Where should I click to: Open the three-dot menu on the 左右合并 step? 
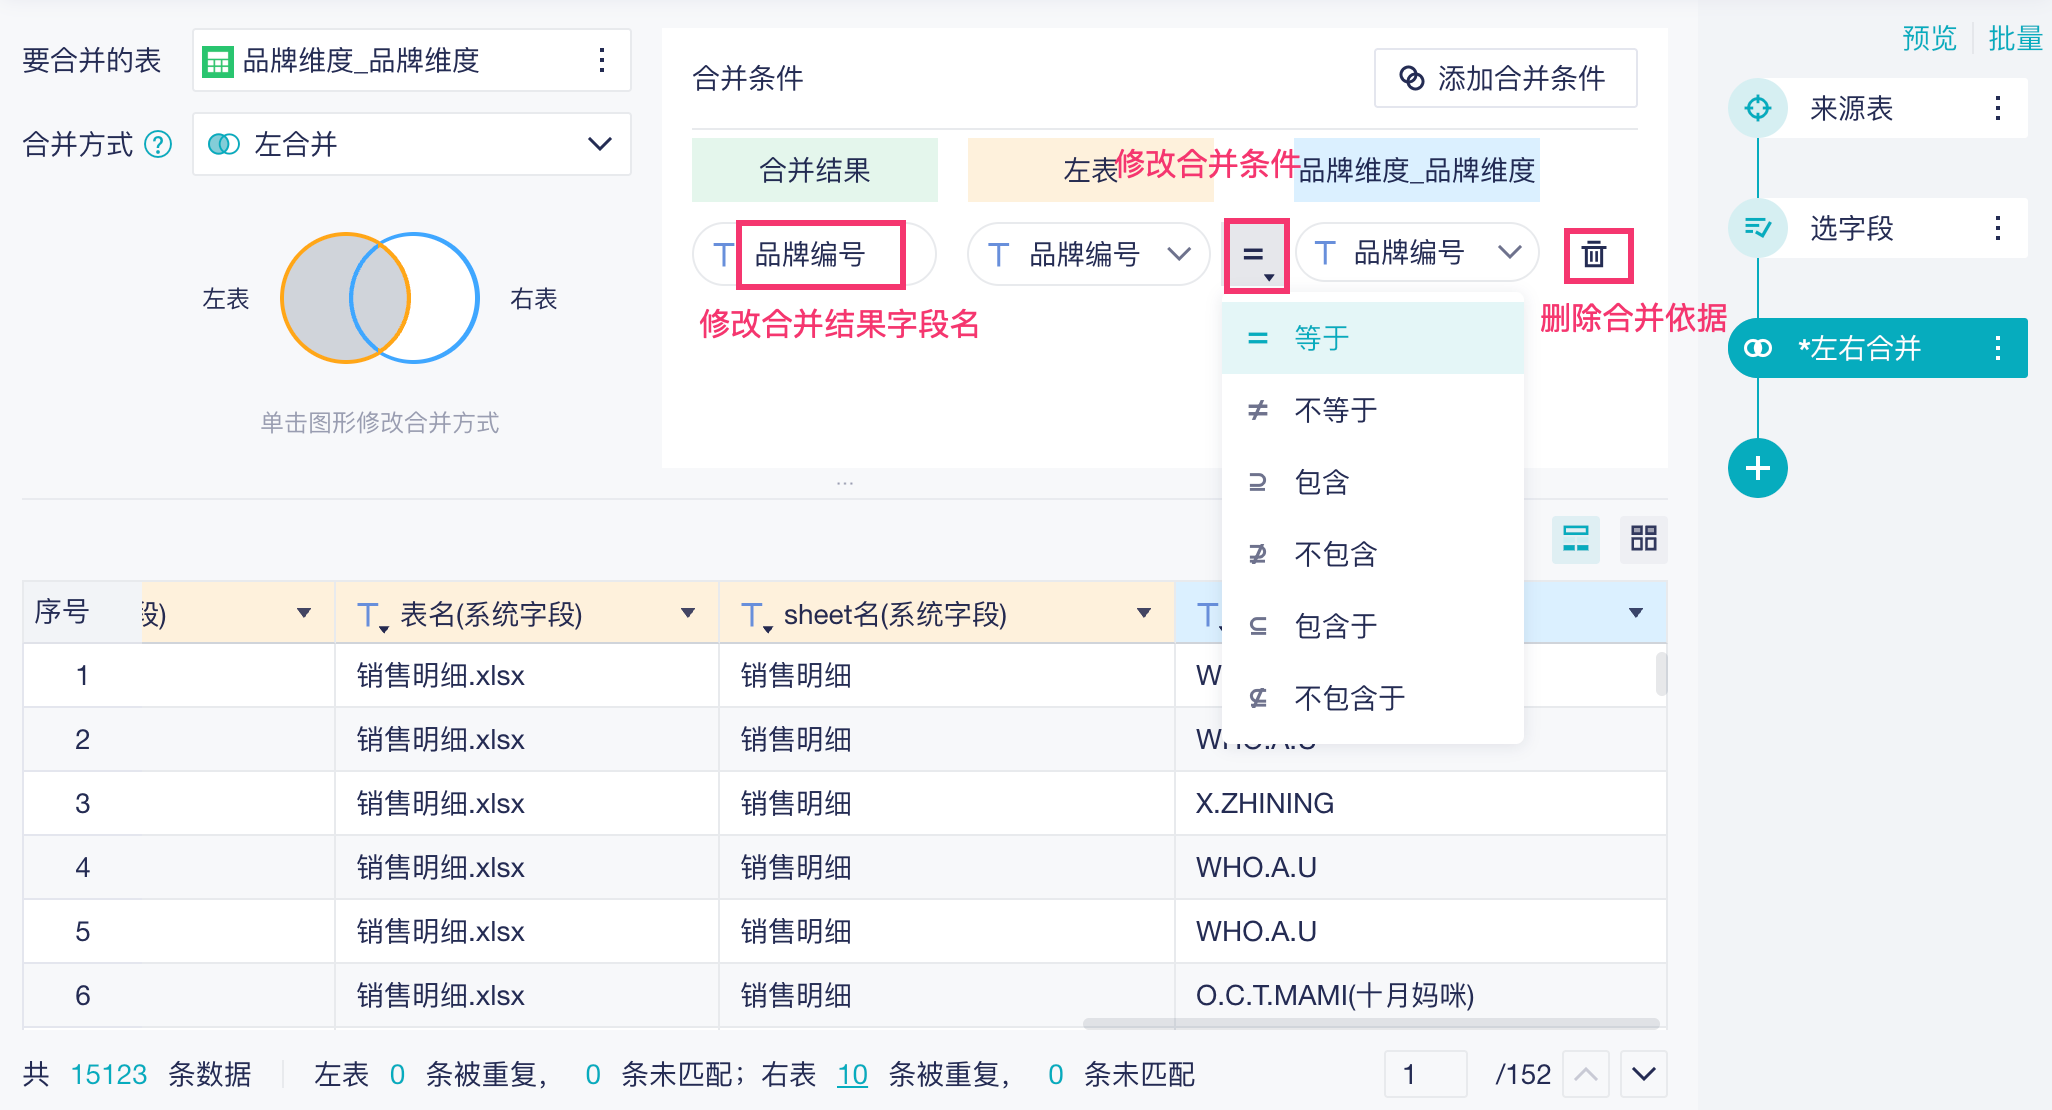pos(1997,348)
